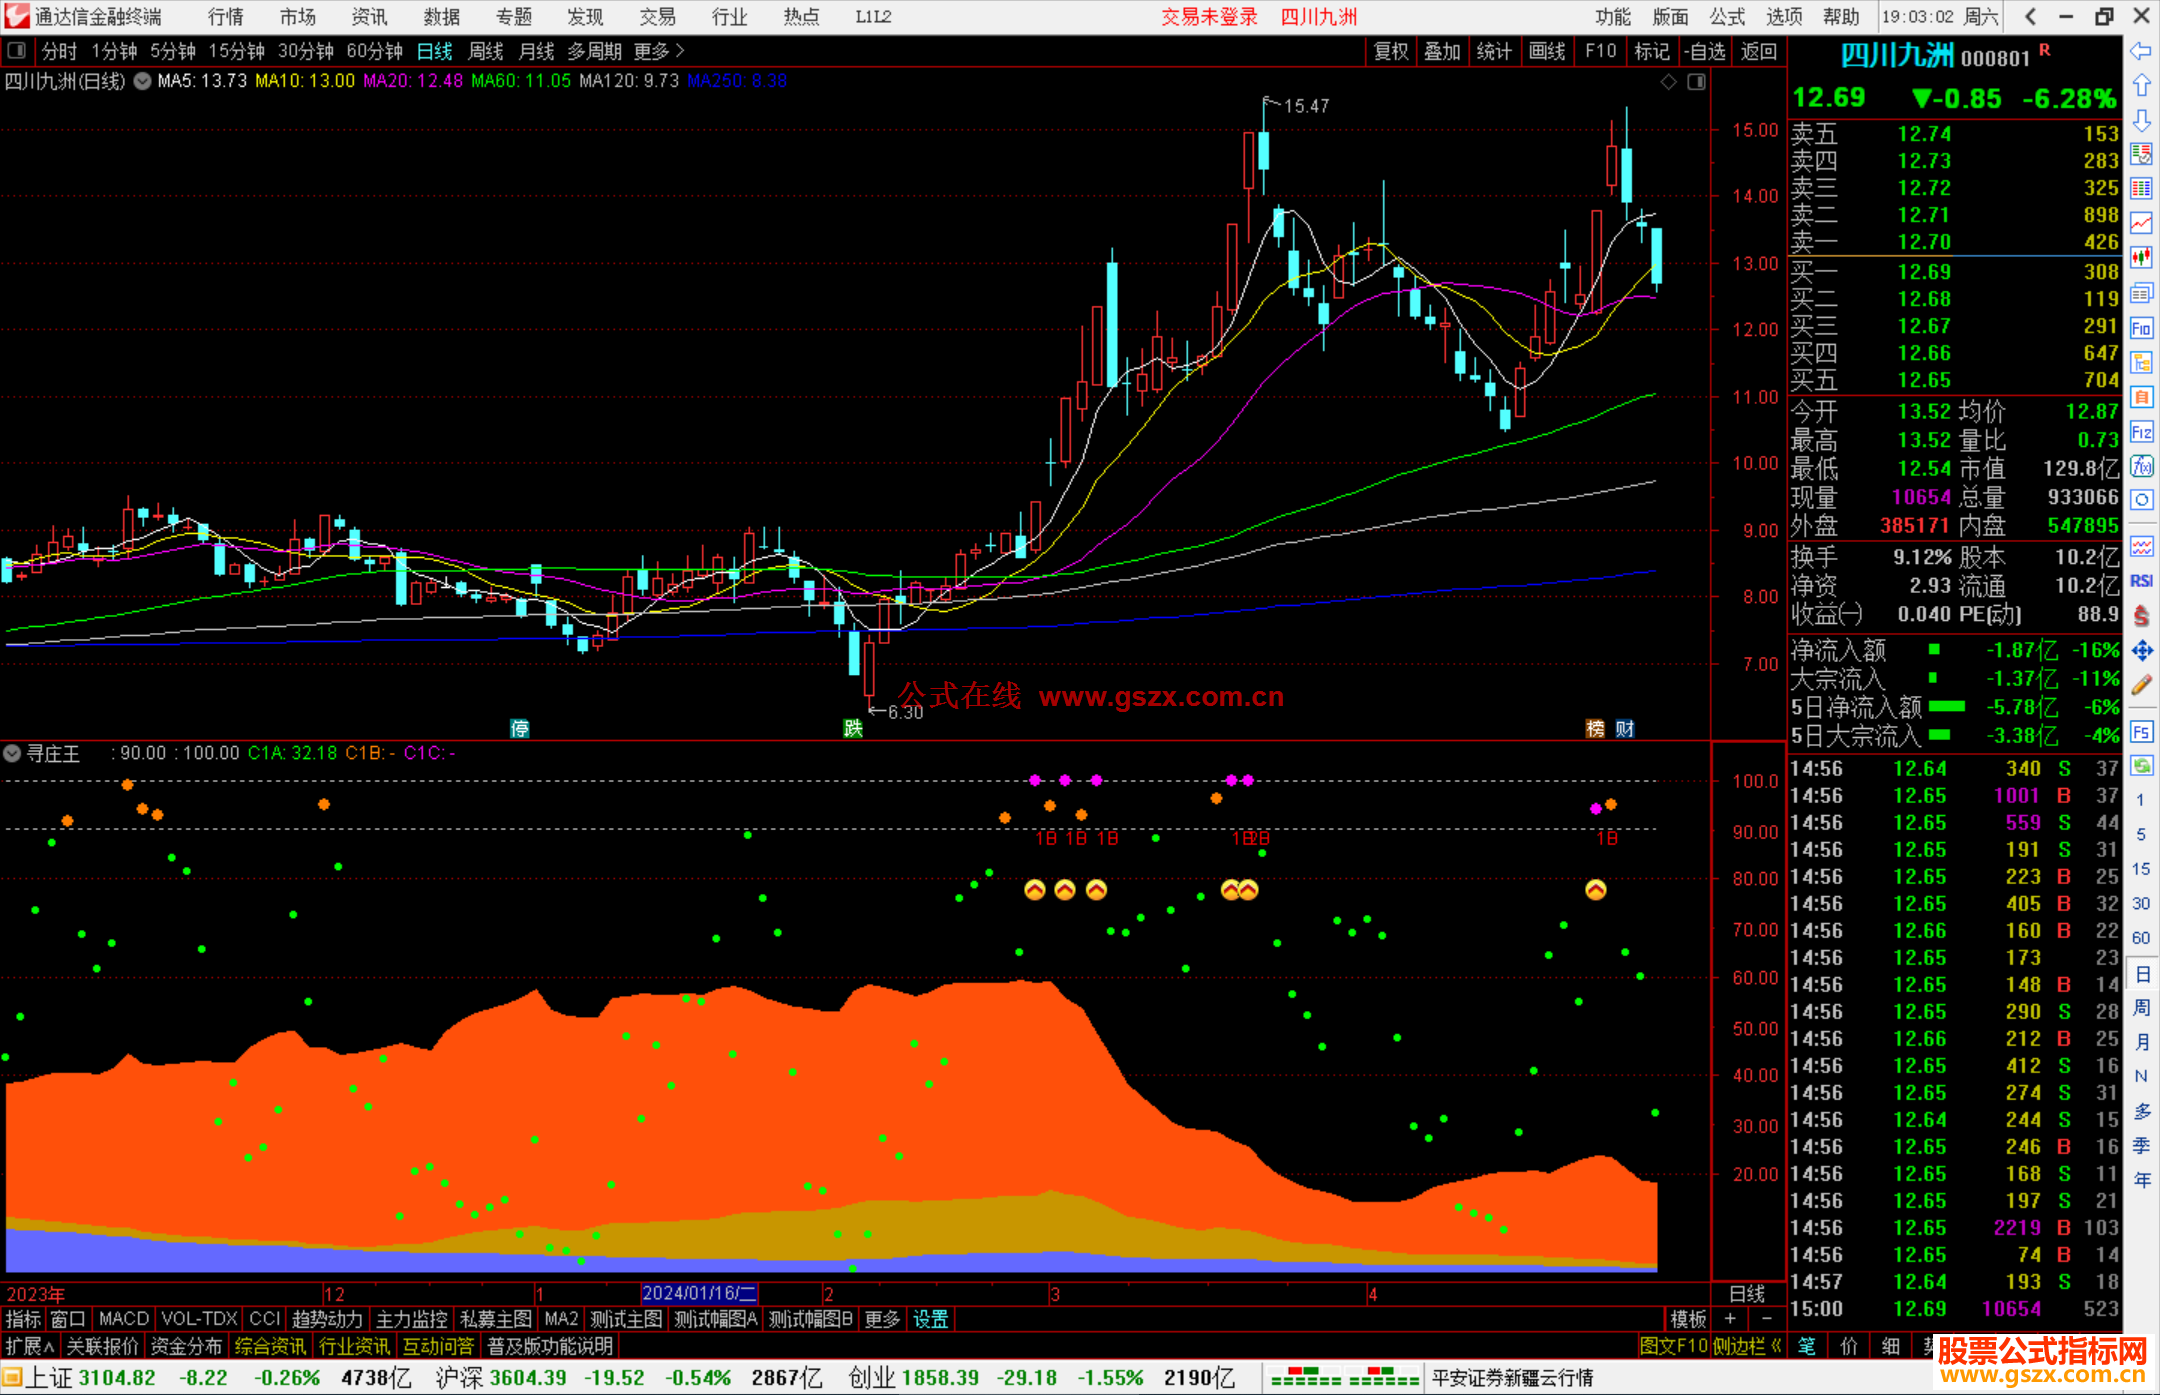2160x1395 pixels.
Task: Open the F12 sidebar icon
Action: point(2141,432)
